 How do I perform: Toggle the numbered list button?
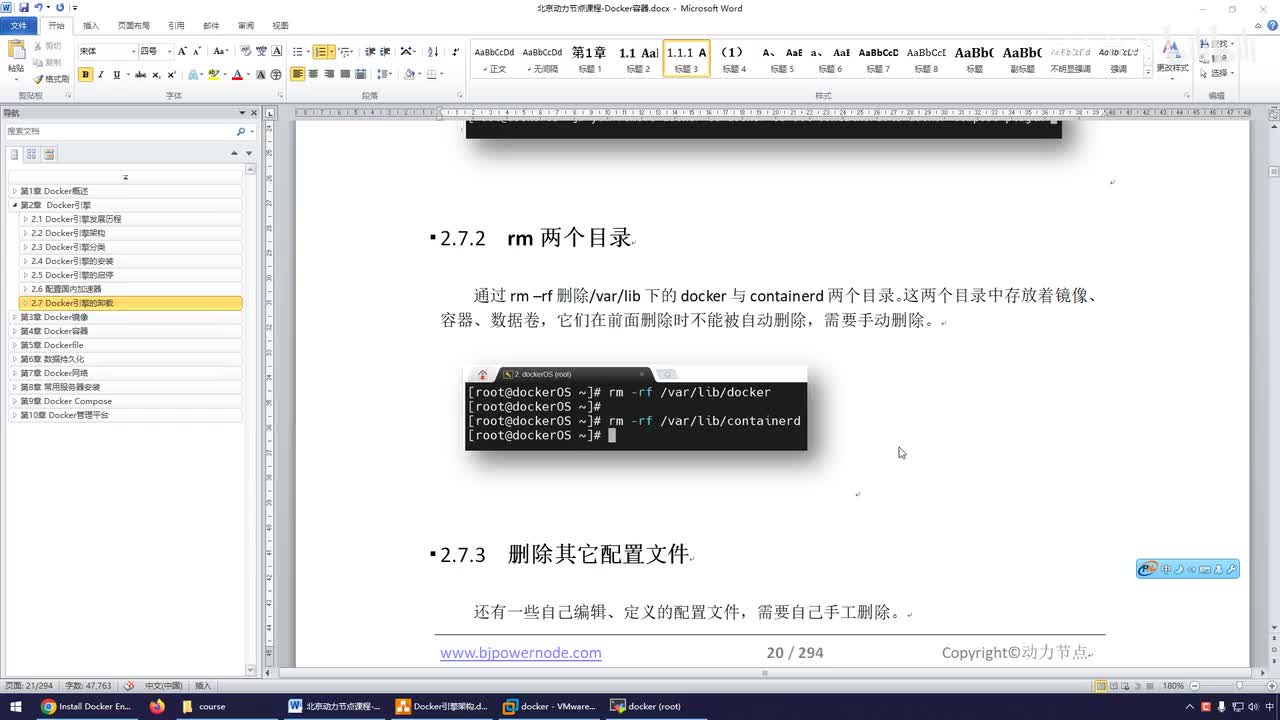(320, 51)
